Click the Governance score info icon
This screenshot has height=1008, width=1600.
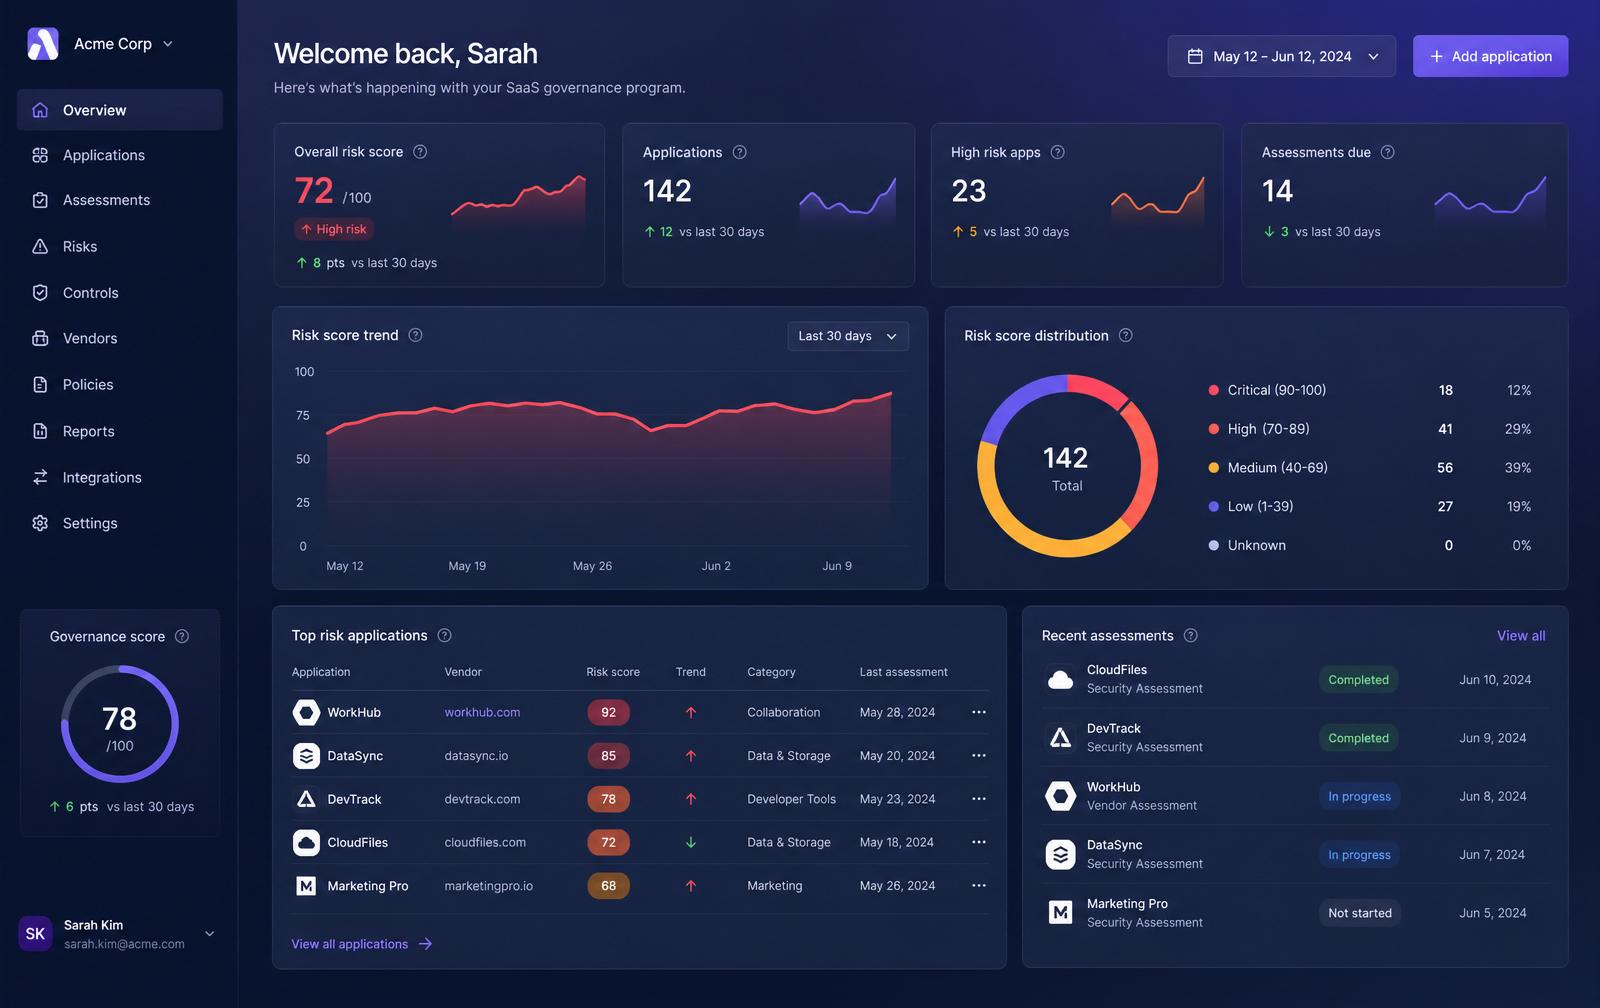coord(182,636)
